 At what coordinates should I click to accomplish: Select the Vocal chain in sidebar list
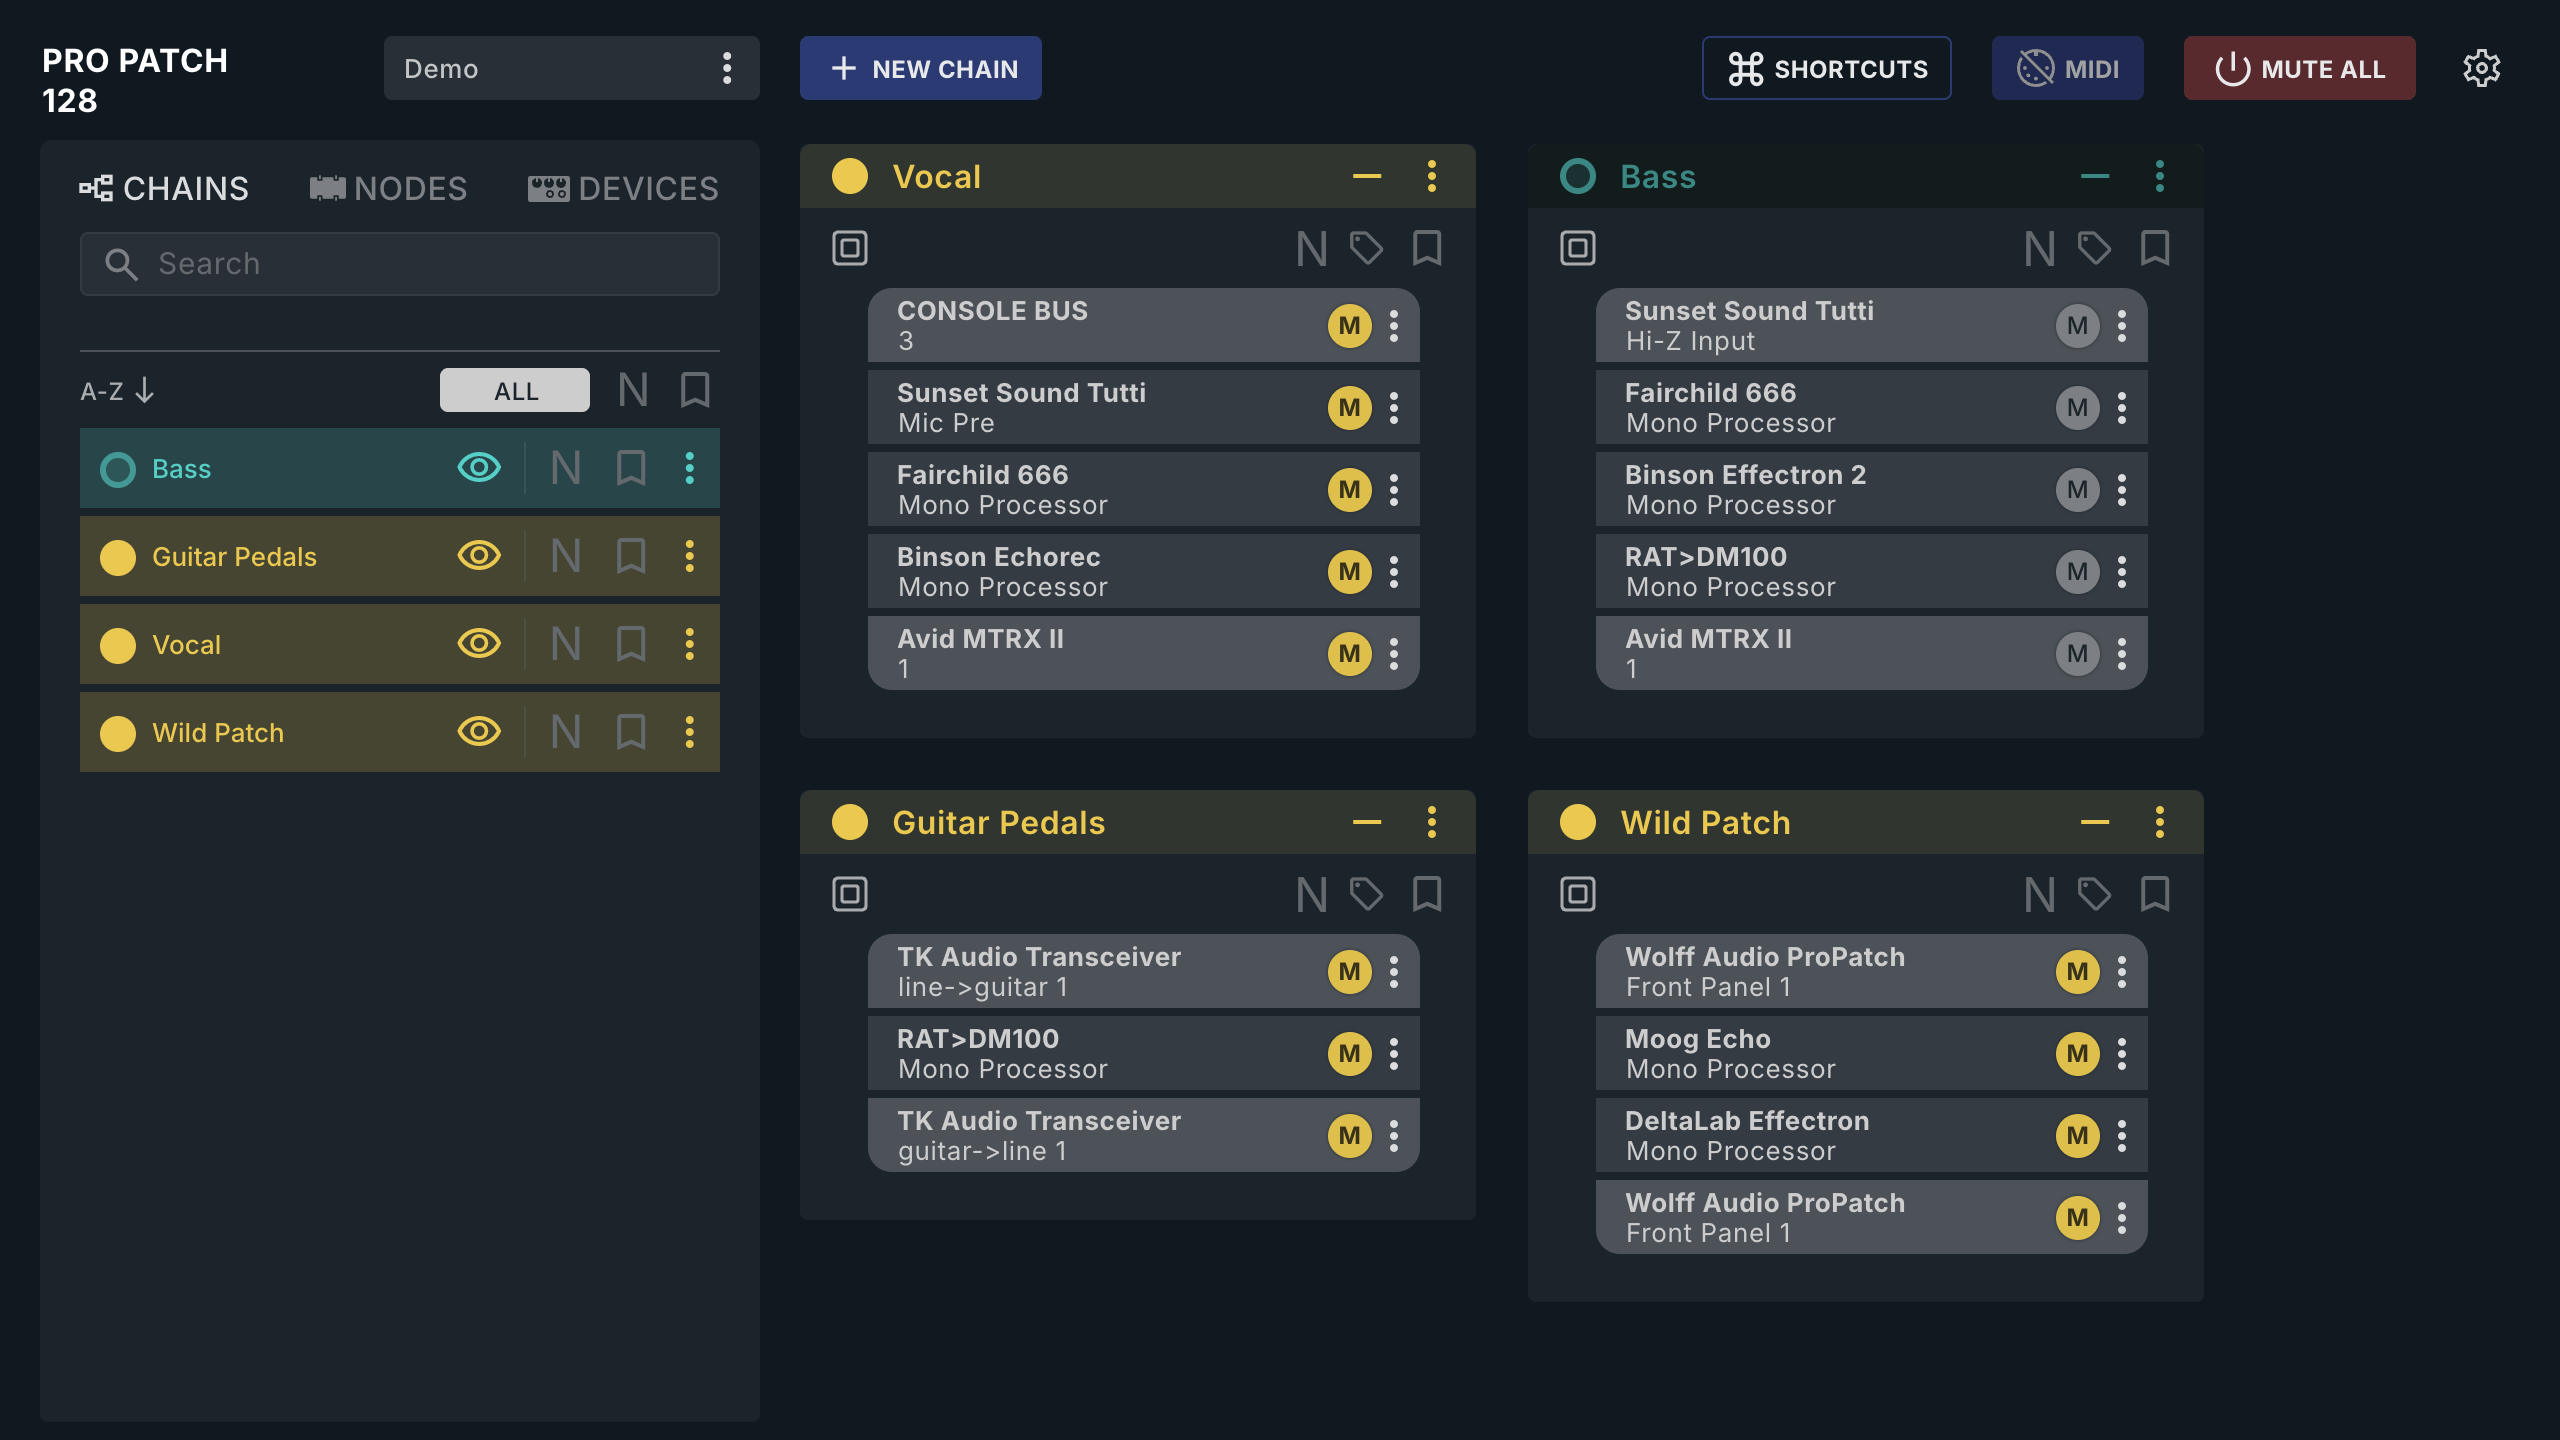pos(400,644)
